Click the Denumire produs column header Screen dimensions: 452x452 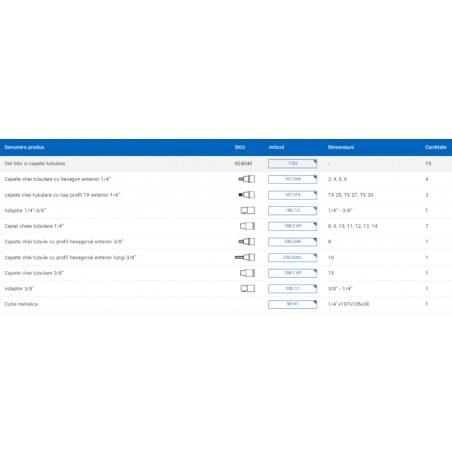(x=24, y=147)
